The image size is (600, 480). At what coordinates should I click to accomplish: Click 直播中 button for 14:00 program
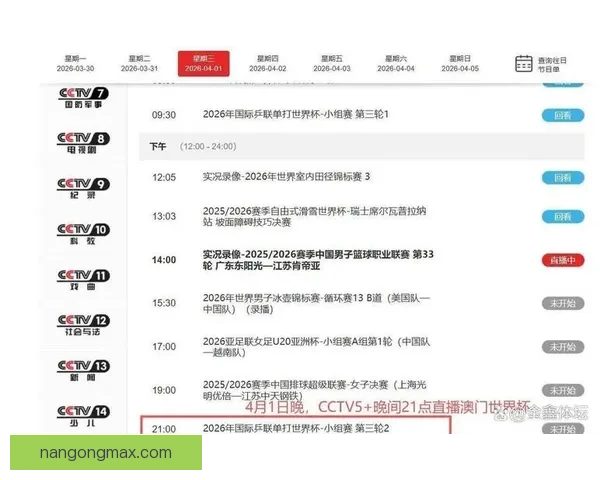click(563, 260)
